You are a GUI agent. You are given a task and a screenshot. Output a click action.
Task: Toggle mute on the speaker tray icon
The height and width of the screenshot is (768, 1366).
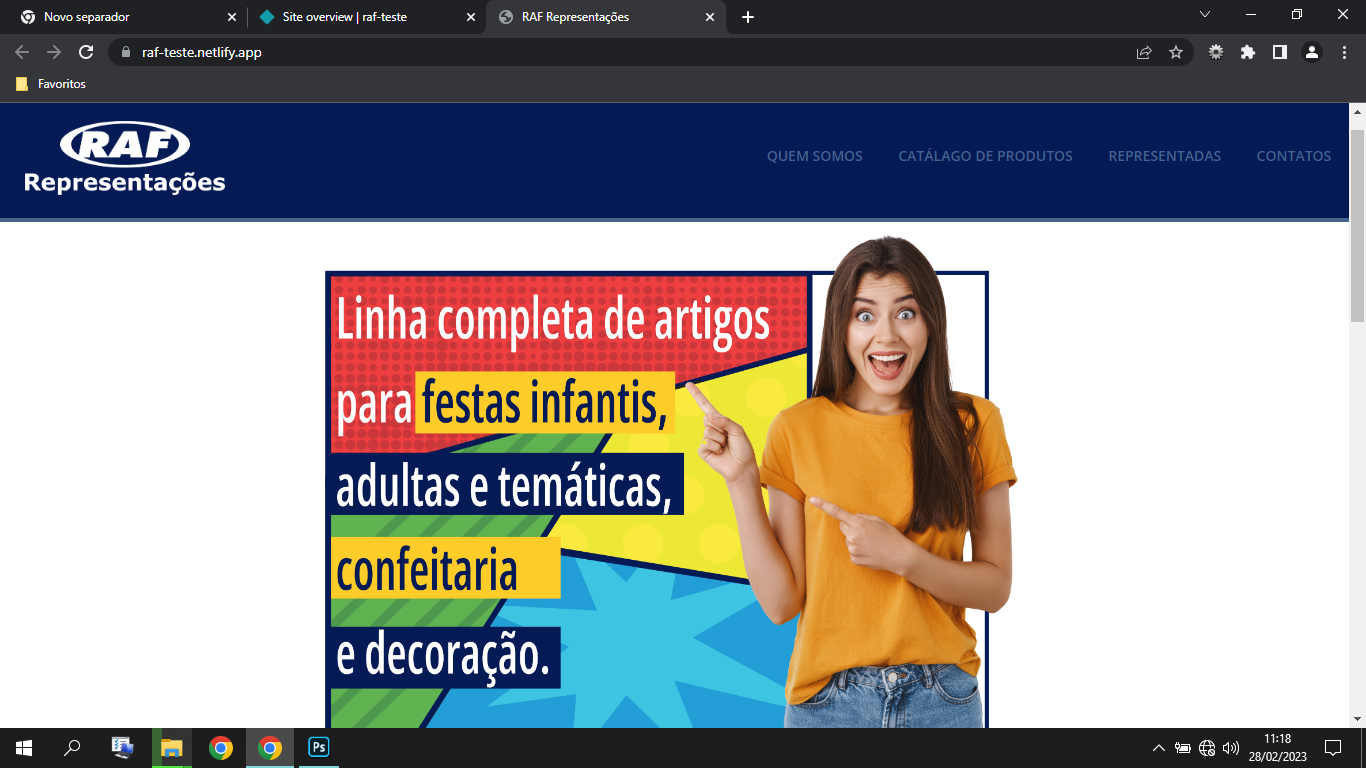1233,746
